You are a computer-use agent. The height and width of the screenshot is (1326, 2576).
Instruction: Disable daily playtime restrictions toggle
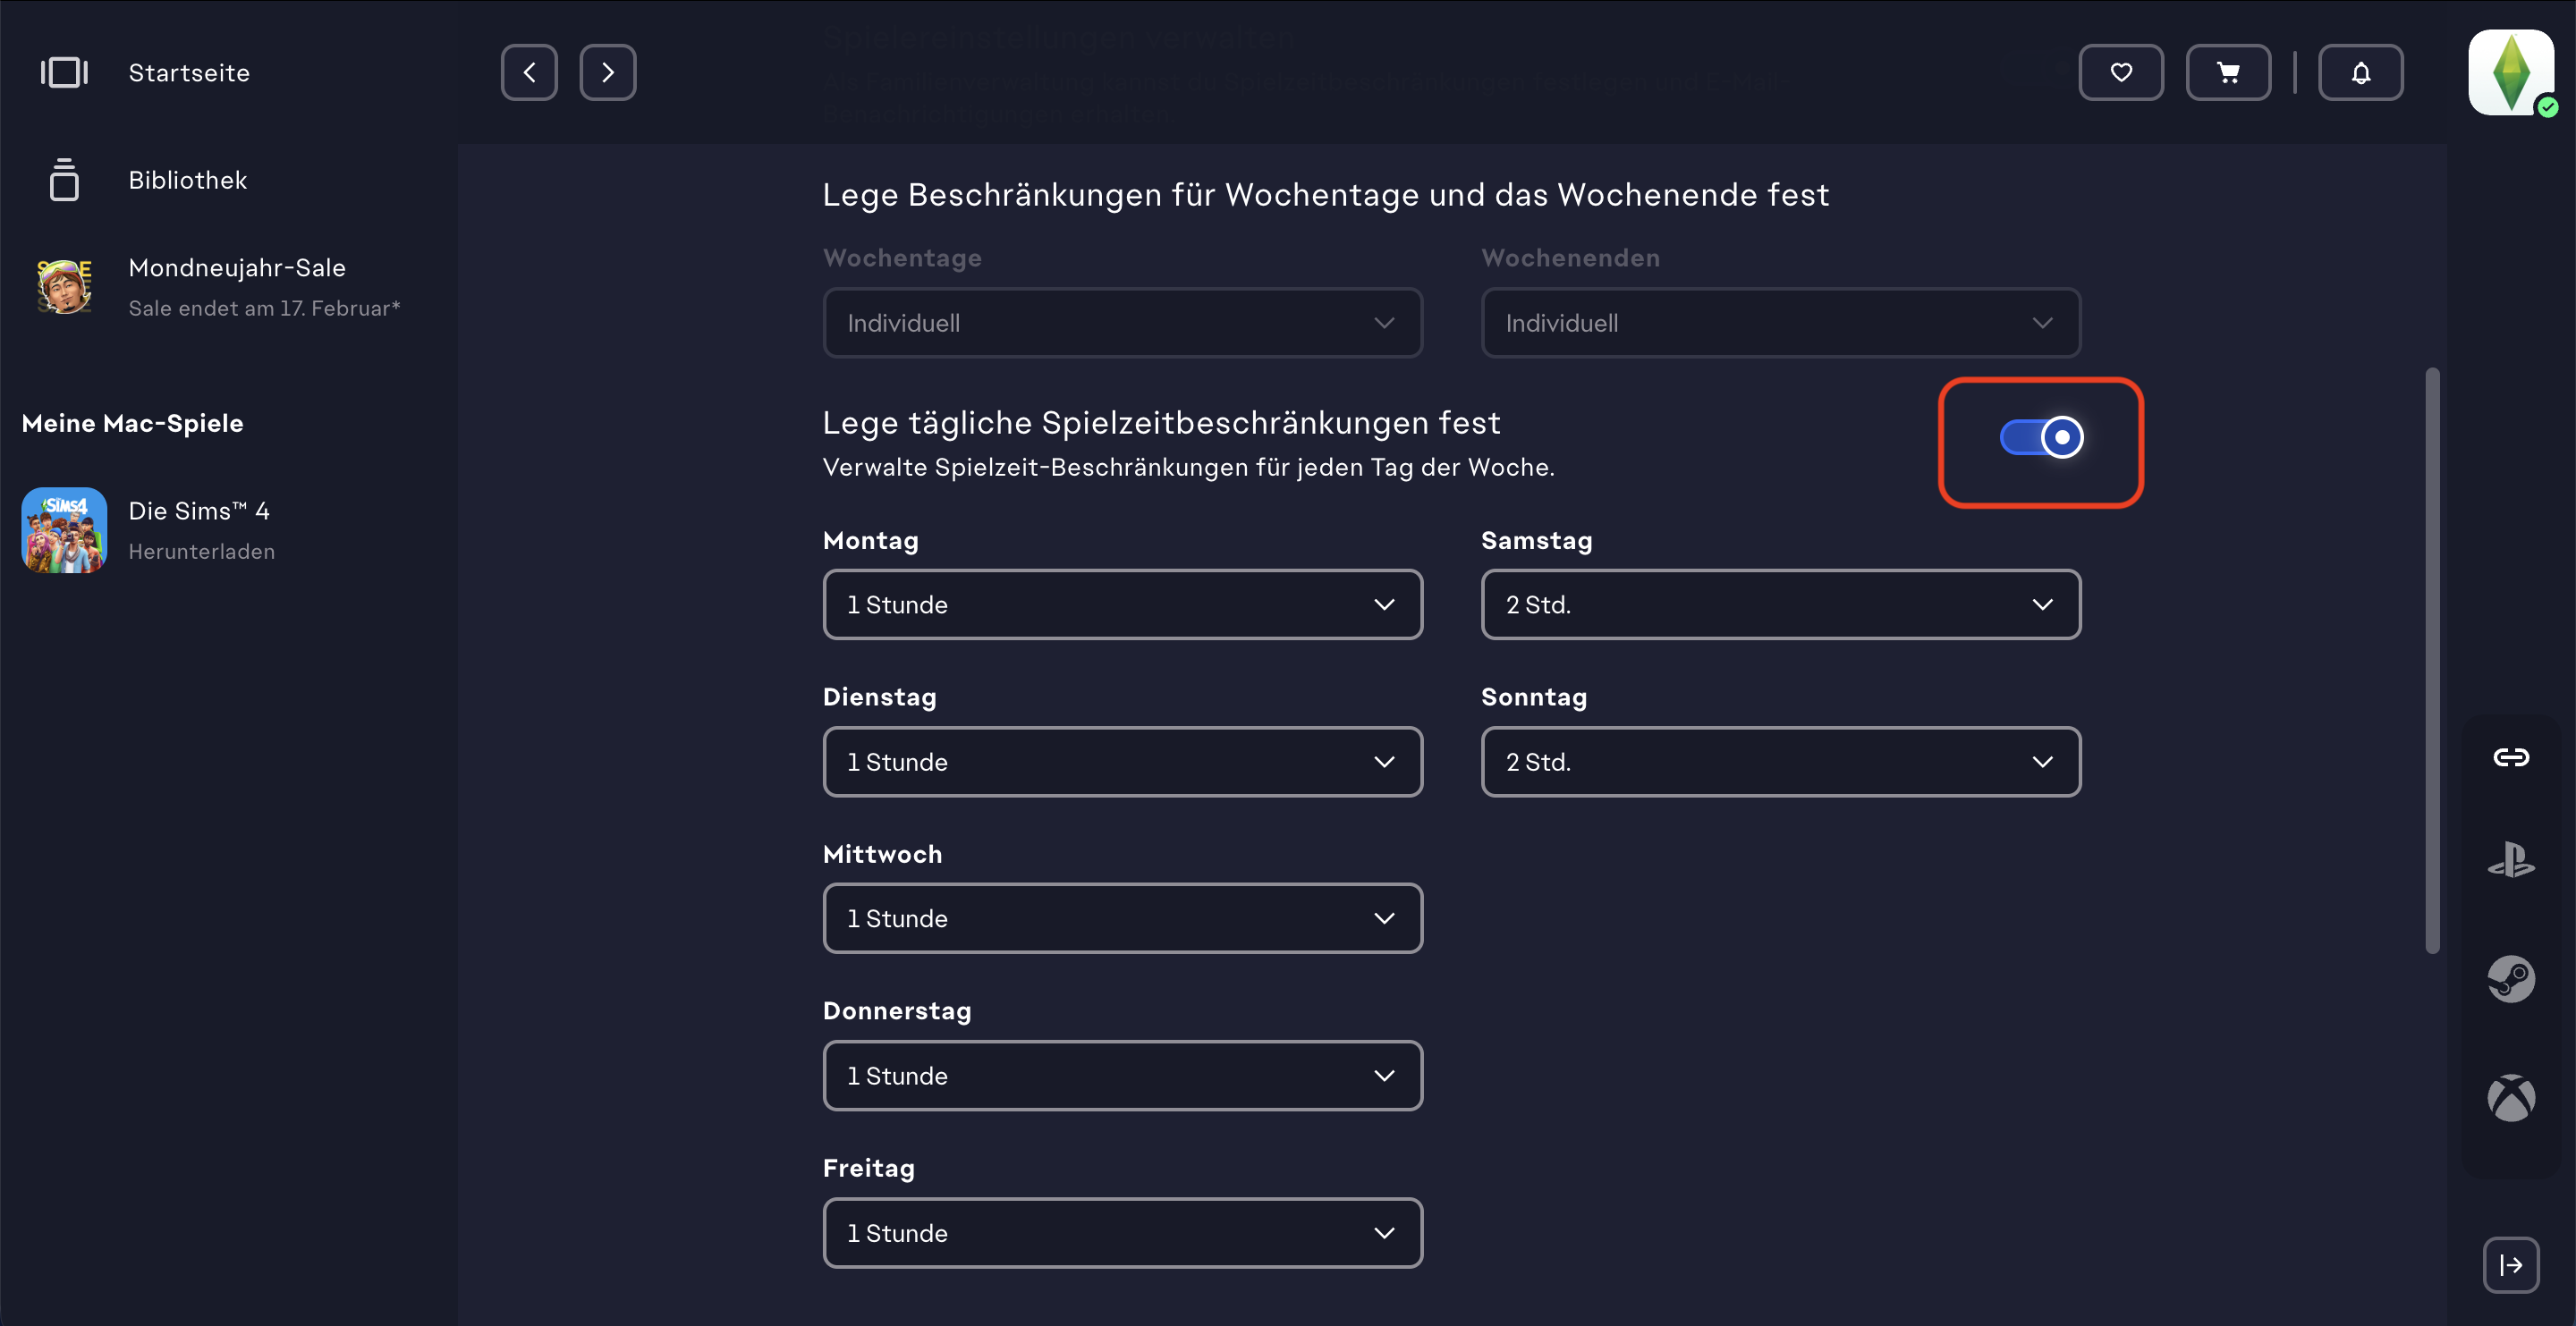coord(2041,437)
